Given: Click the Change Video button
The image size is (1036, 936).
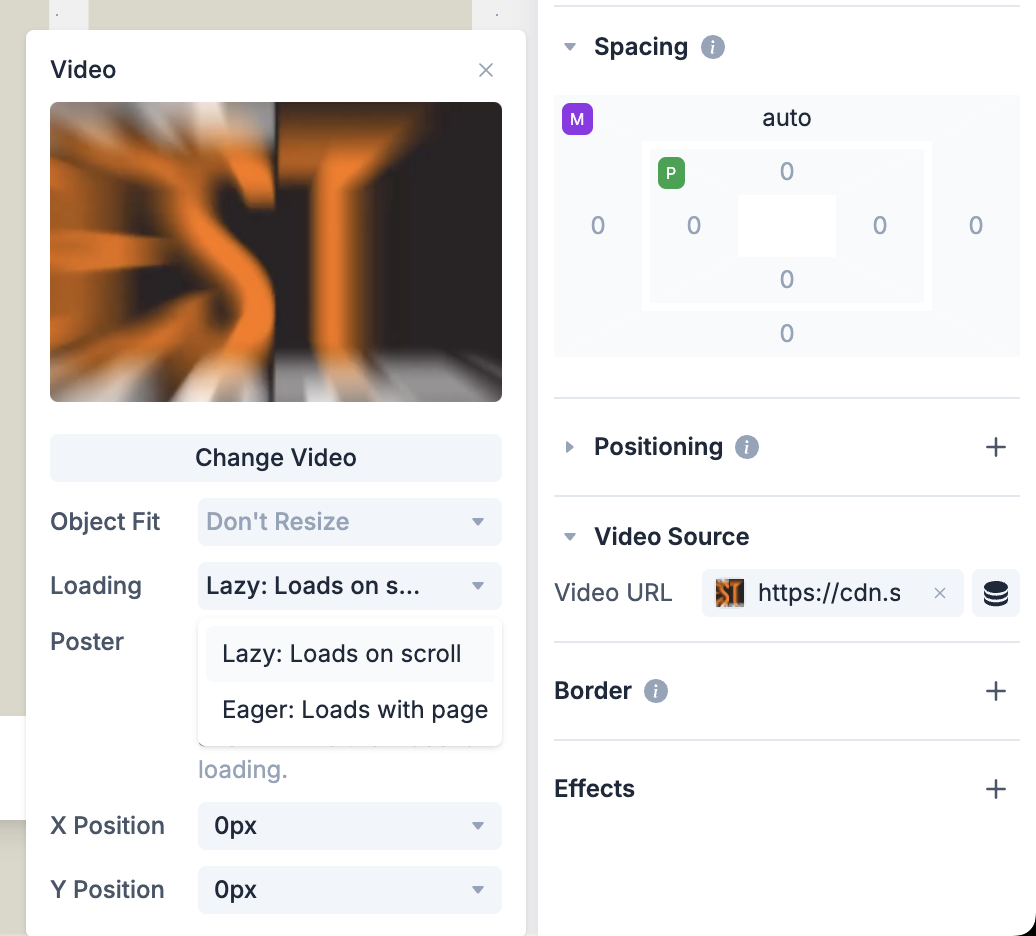Looking at the screenshot, I should tap(276, 458).
